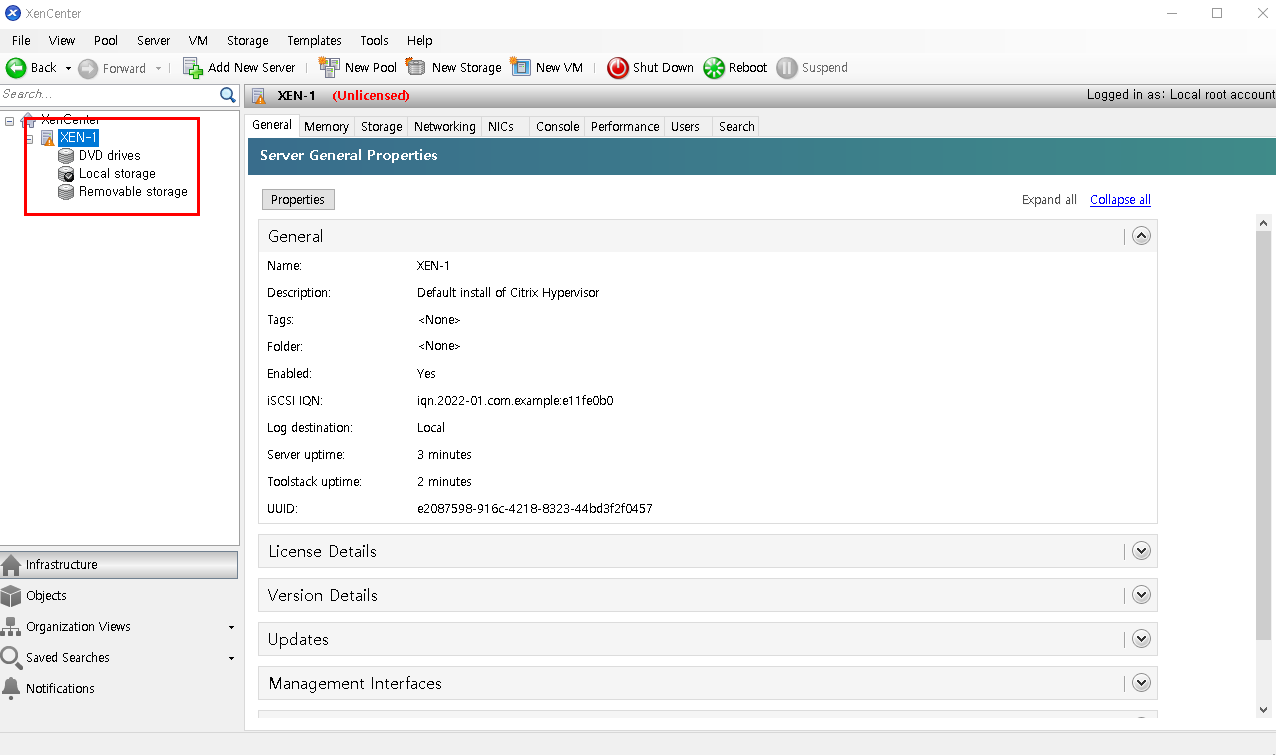Switch to the Console tab

(x=558, y=127)
